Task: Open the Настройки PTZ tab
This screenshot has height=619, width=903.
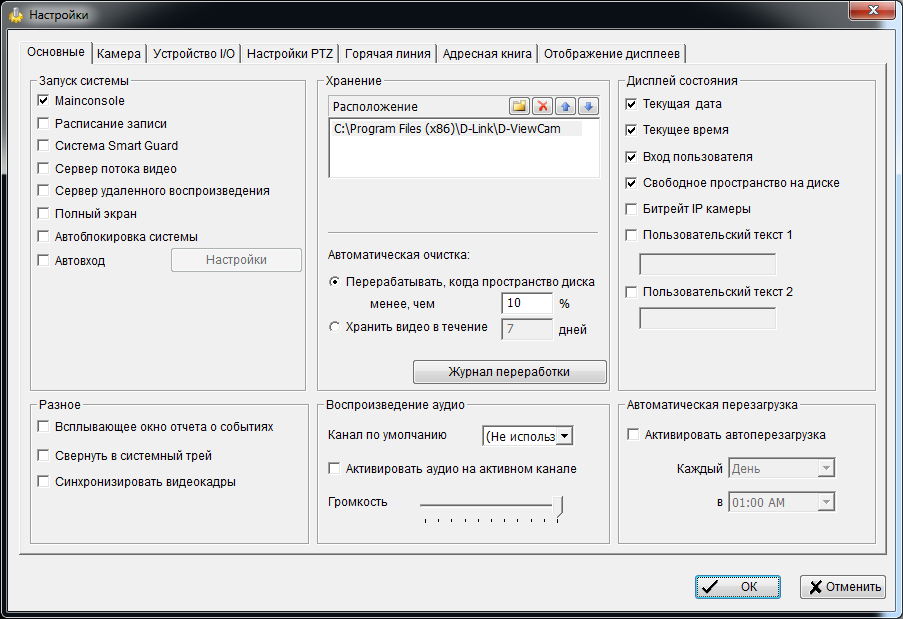Action: point(290,54)
